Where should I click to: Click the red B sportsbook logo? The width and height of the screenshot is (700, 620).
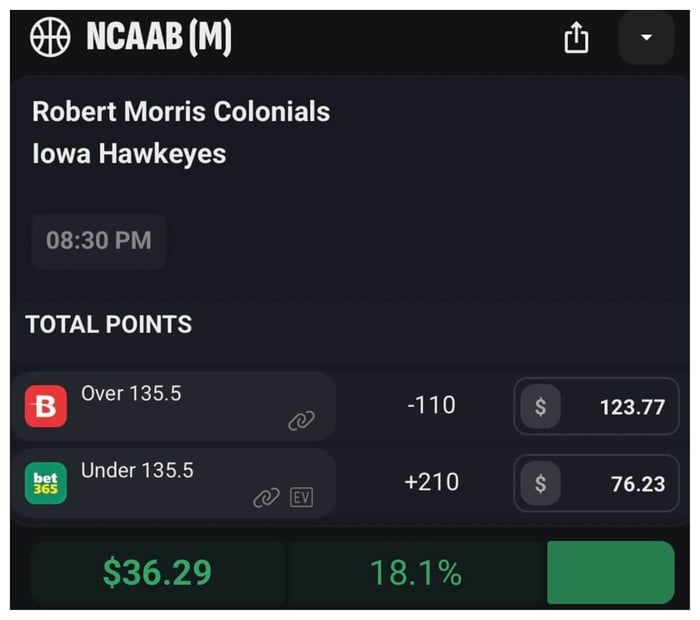click(46, 407)
